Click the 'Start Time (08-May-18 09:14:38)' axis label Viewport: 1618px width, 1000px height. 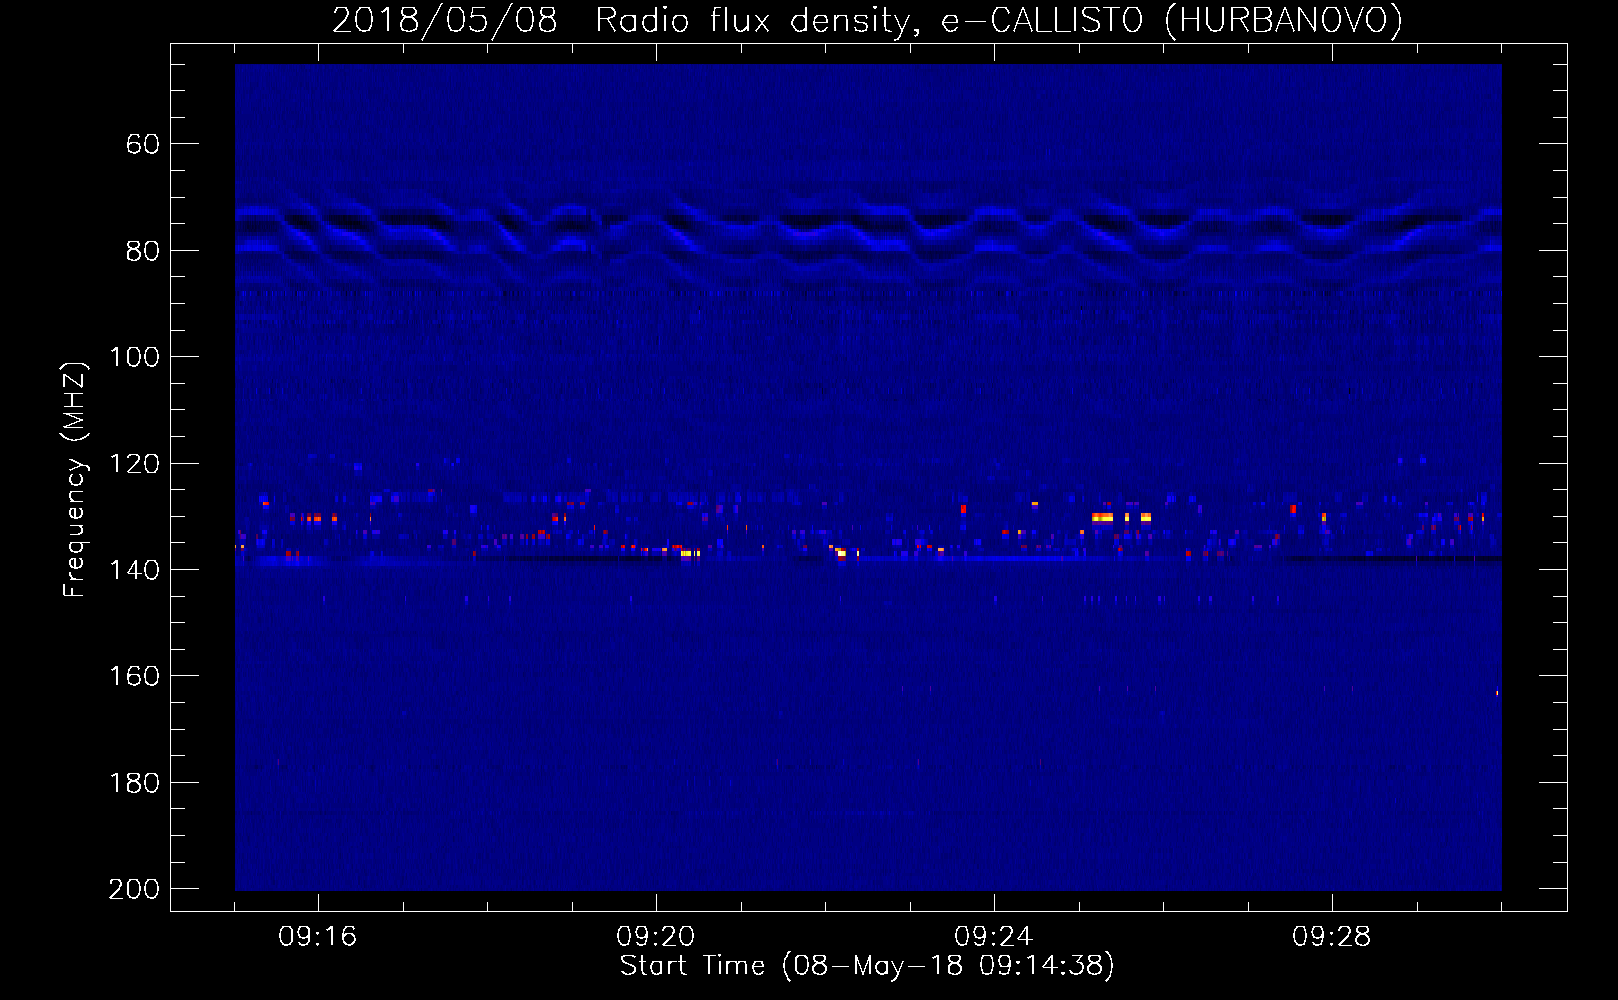click(867, 966)
